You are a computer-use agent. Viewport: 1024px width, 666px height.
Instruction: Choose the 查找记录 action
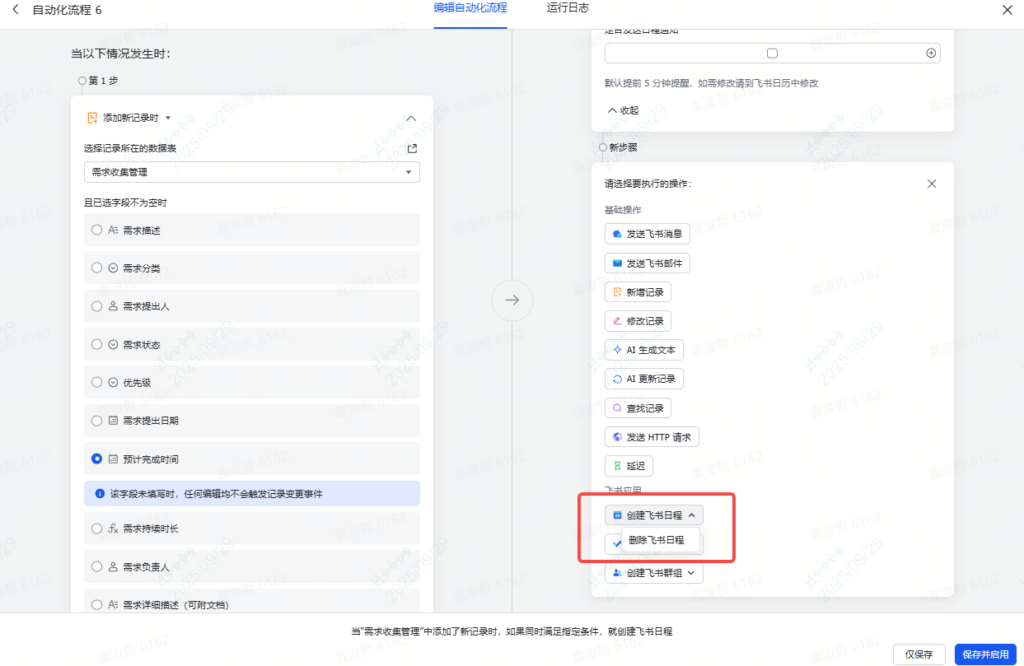(638, 408)
